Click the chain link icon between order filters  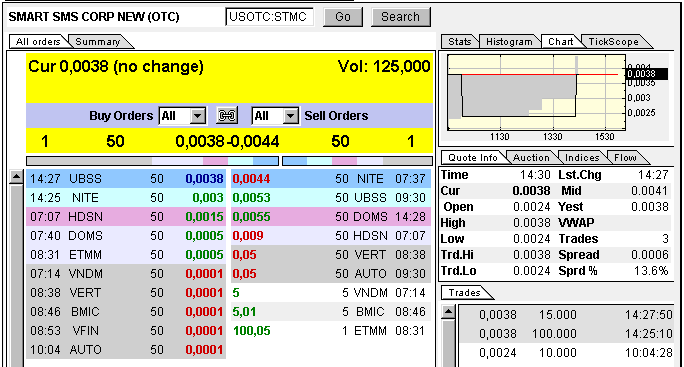click(227, 116)
